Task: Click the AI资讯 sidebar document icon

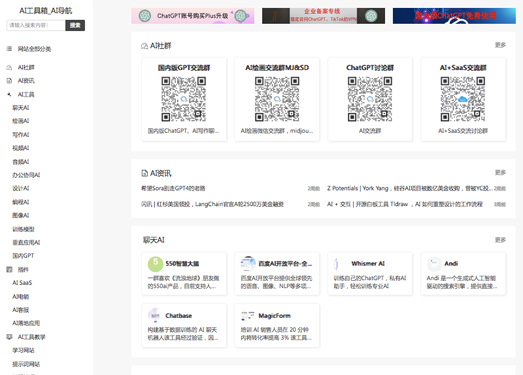Action: [x=9, y=81]
